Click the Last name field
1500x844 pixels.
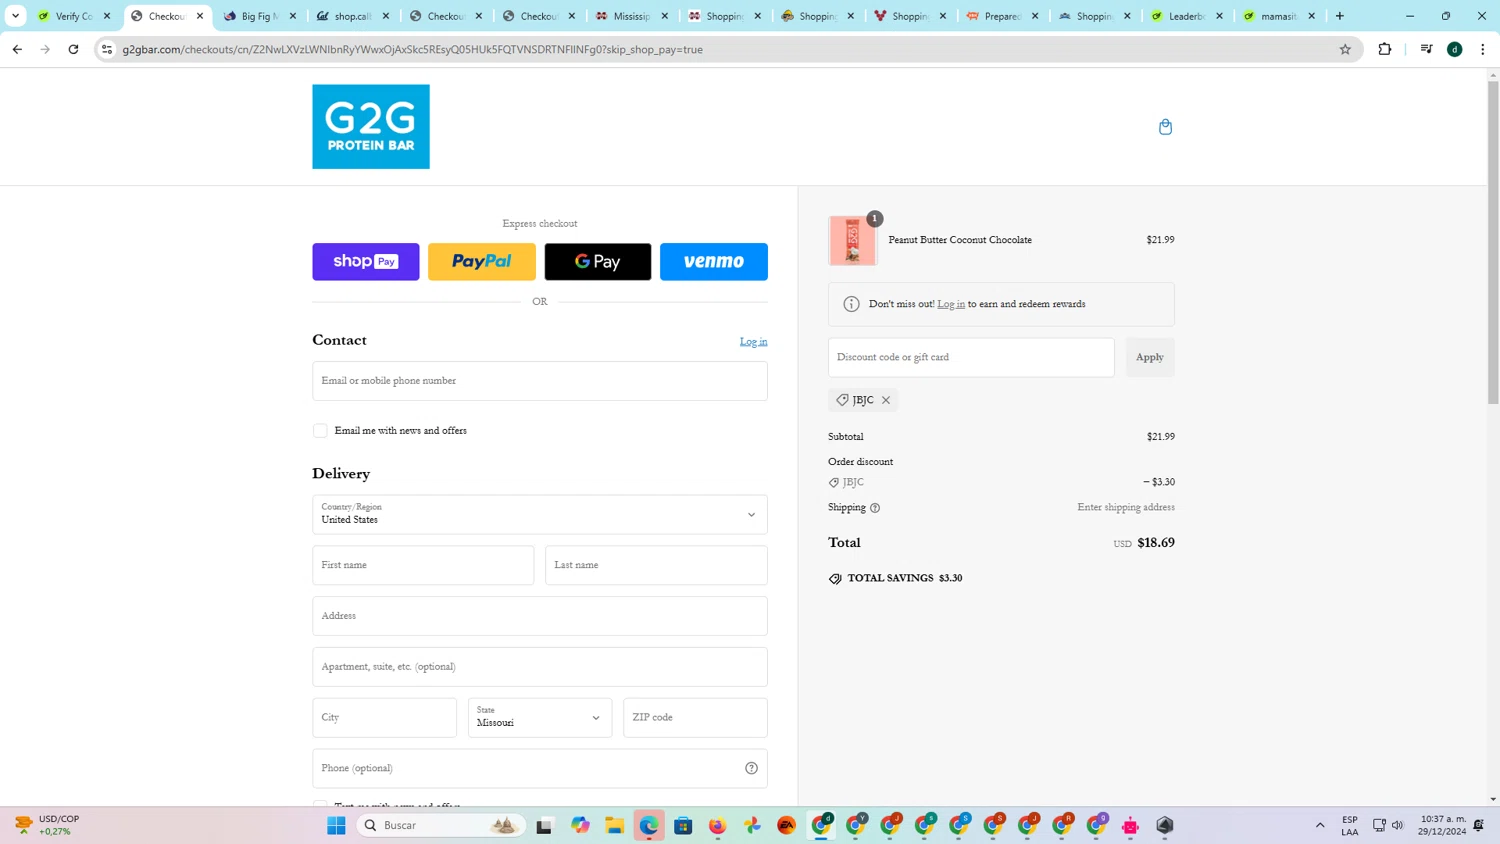(656, 565)
